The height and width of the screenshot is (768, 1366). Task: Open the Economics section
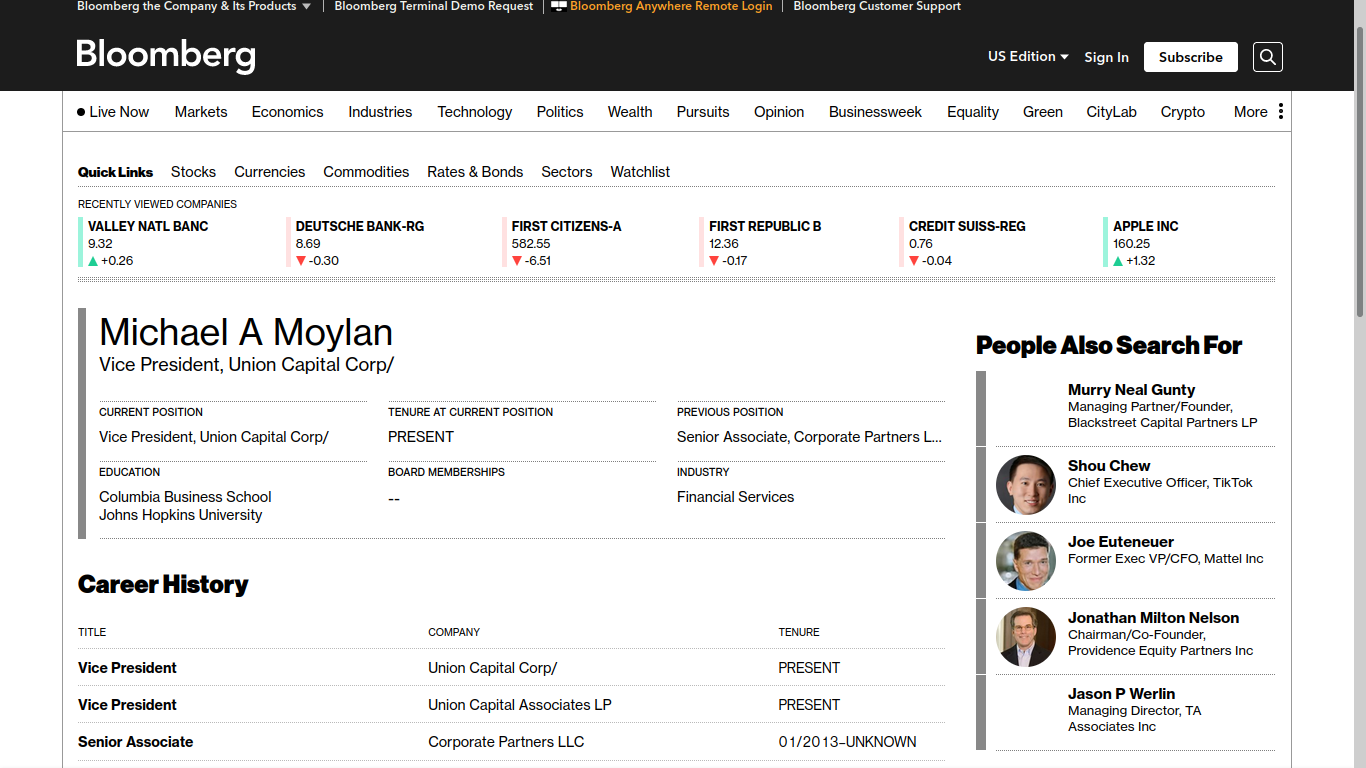click(287, 112)
